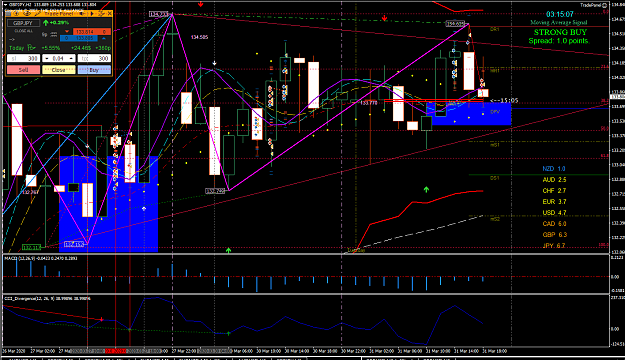Screen dimensions: 625x360
Task: Click the sl 300 input field
Action: (x=24, y=58)
